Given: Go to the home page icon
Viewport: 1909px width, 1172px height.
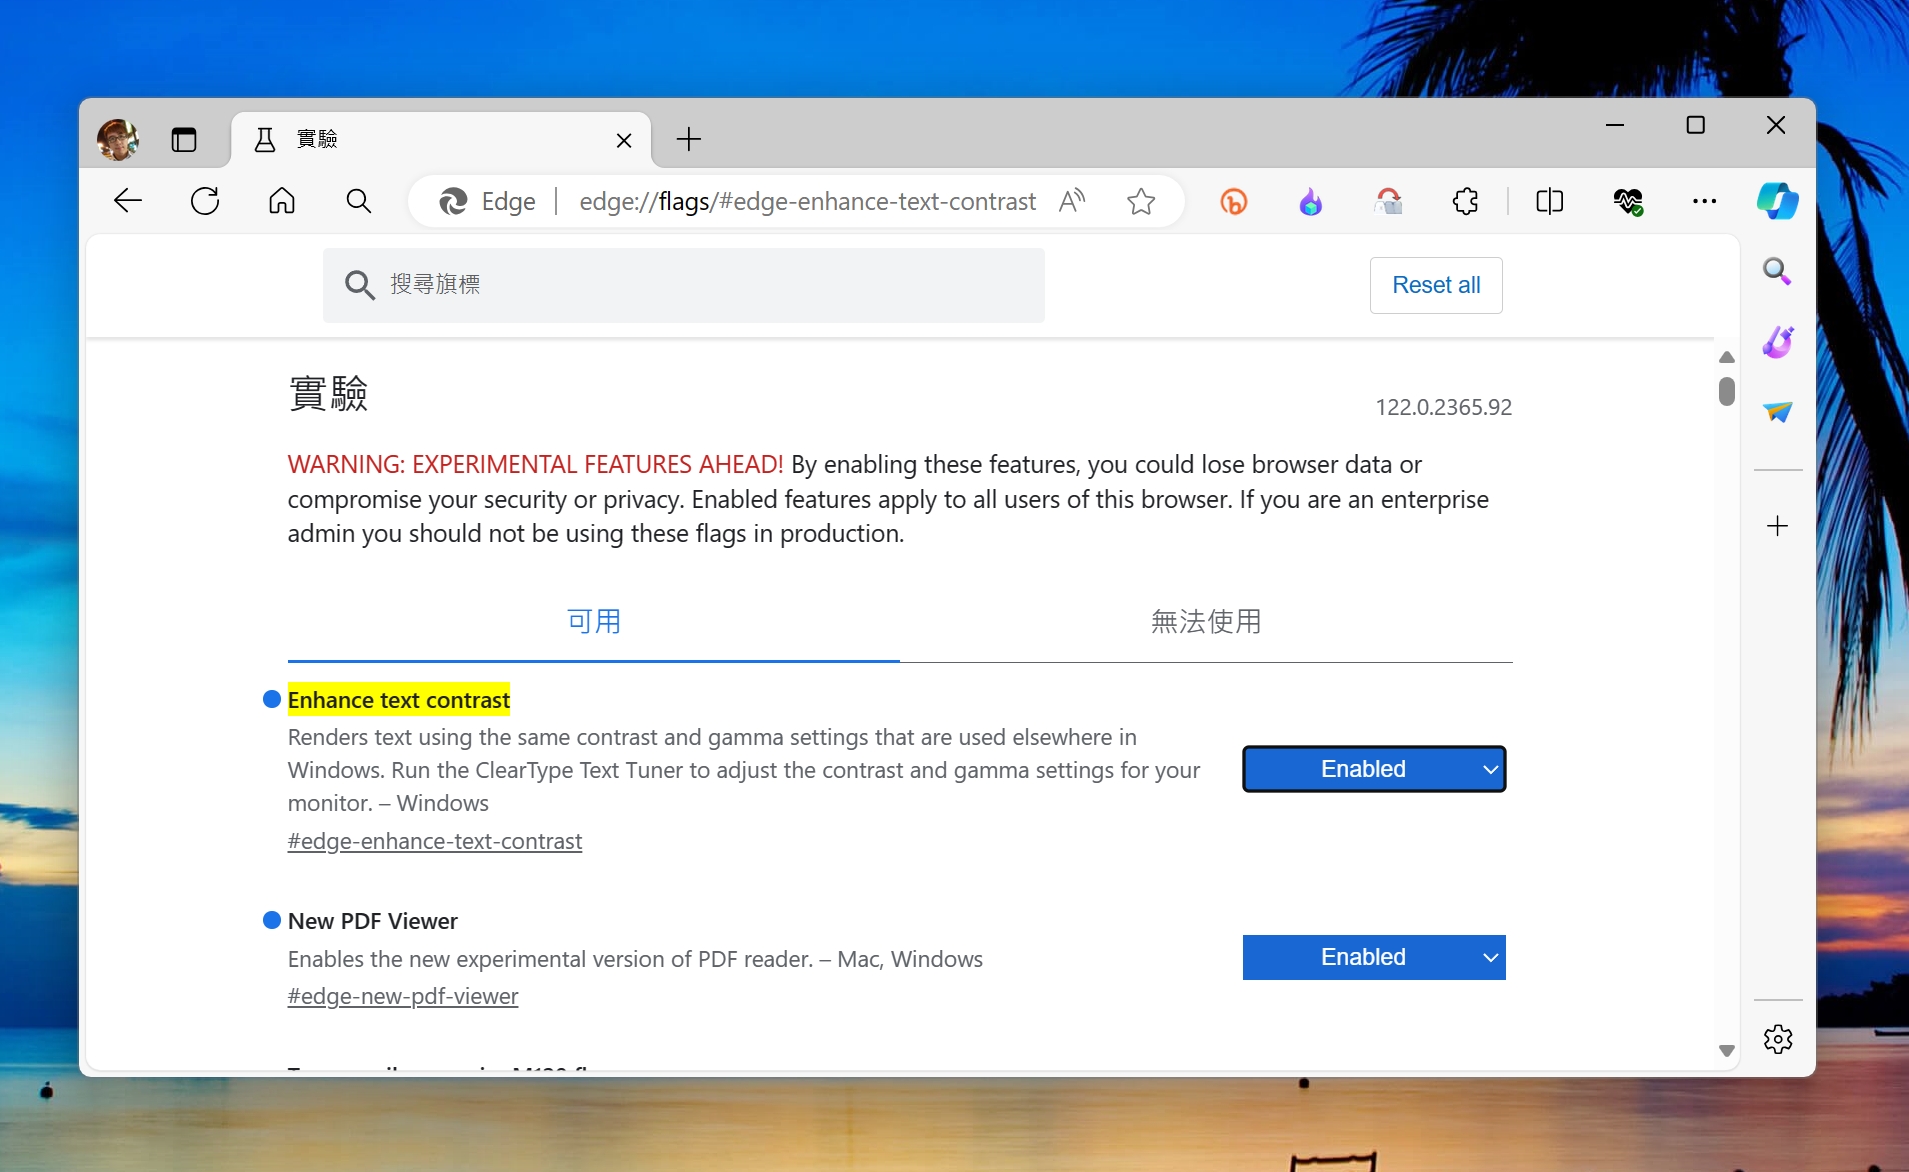Looking at the screenshot, I should pyautogui.click(x=282, y=202).
